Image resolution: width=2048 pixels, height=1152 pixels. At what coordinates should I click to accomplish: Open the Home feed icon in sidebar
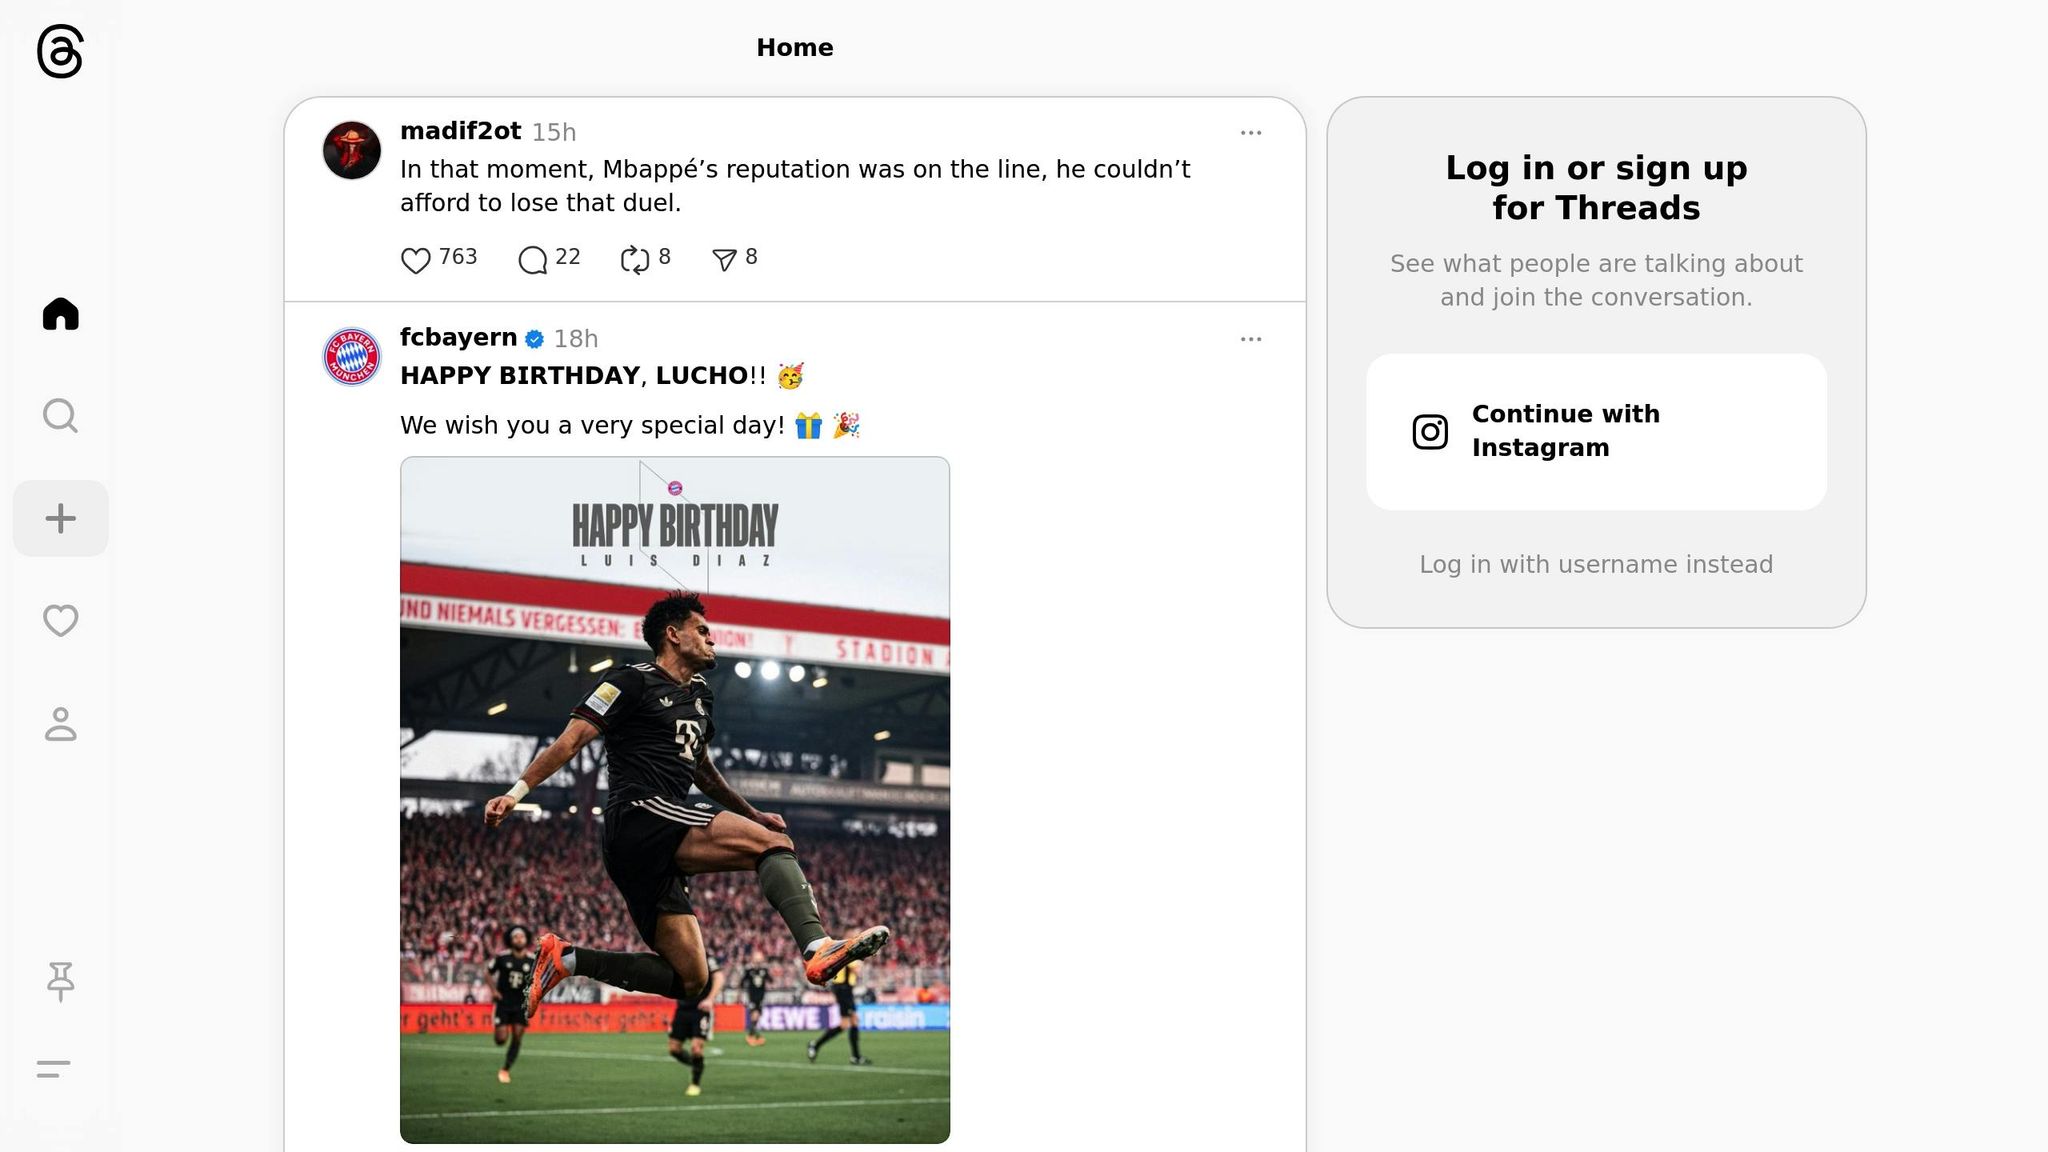click(x=60, y=314)
